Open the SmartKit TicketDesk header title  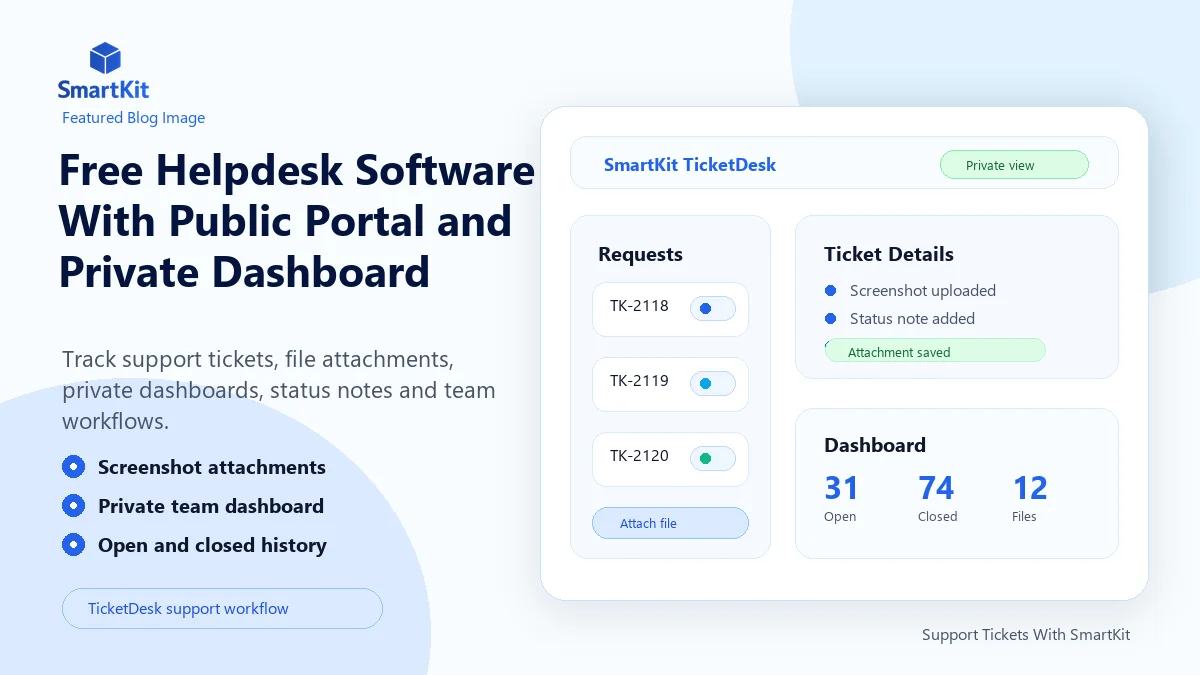[690, 165]
